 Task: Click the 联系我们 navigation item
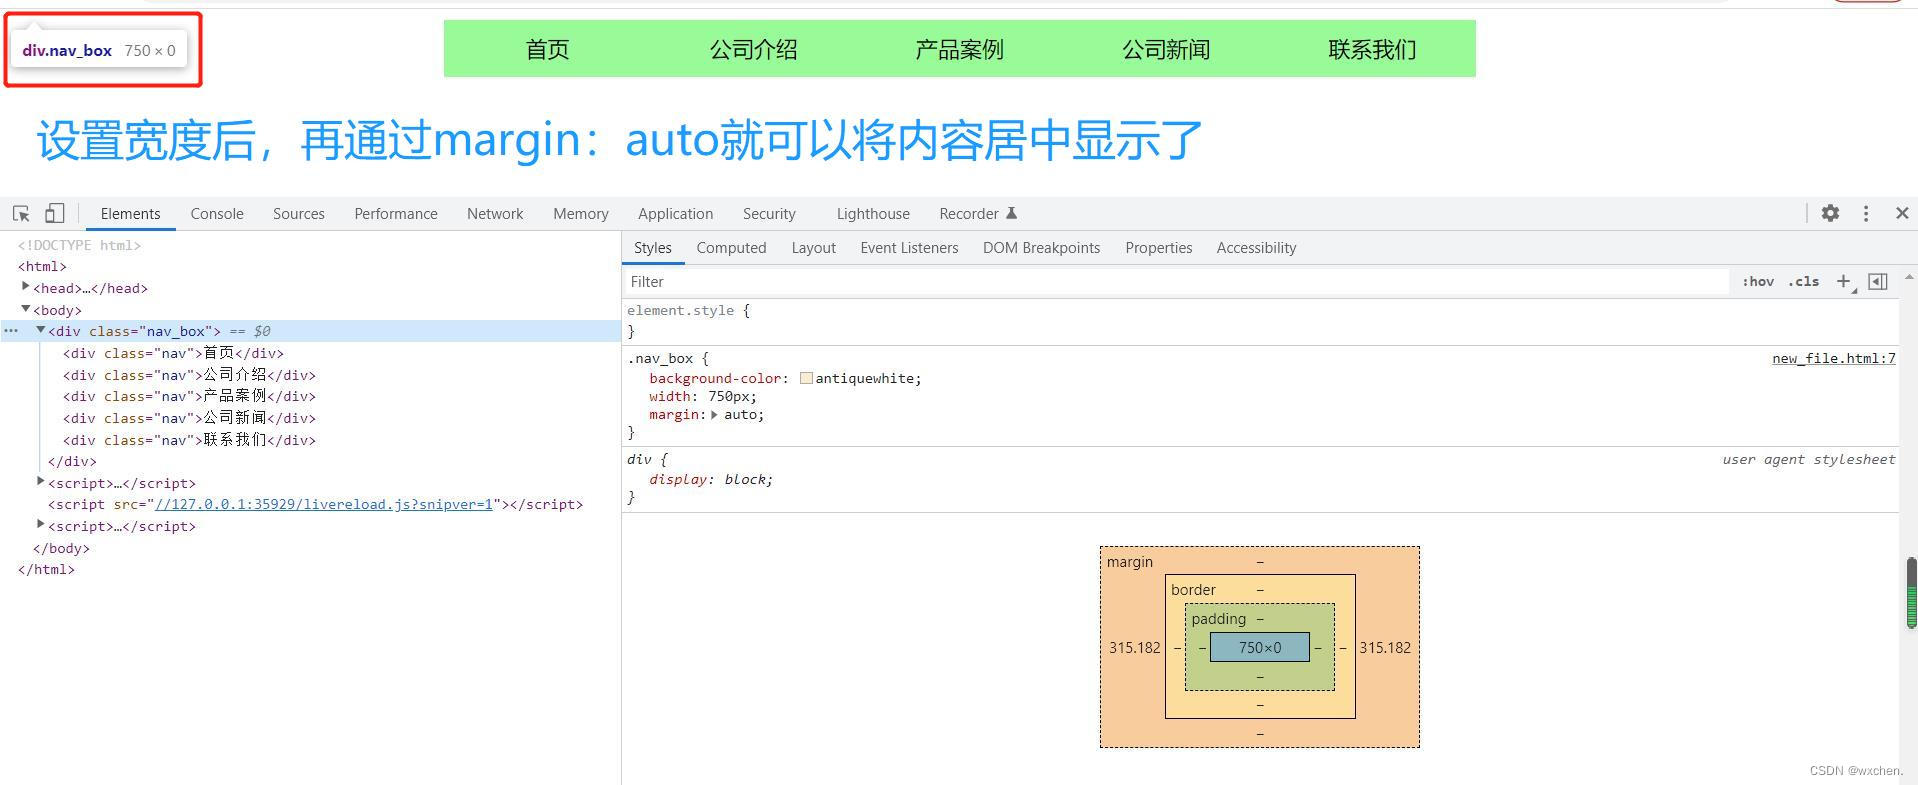click(x=1372, y=49)
